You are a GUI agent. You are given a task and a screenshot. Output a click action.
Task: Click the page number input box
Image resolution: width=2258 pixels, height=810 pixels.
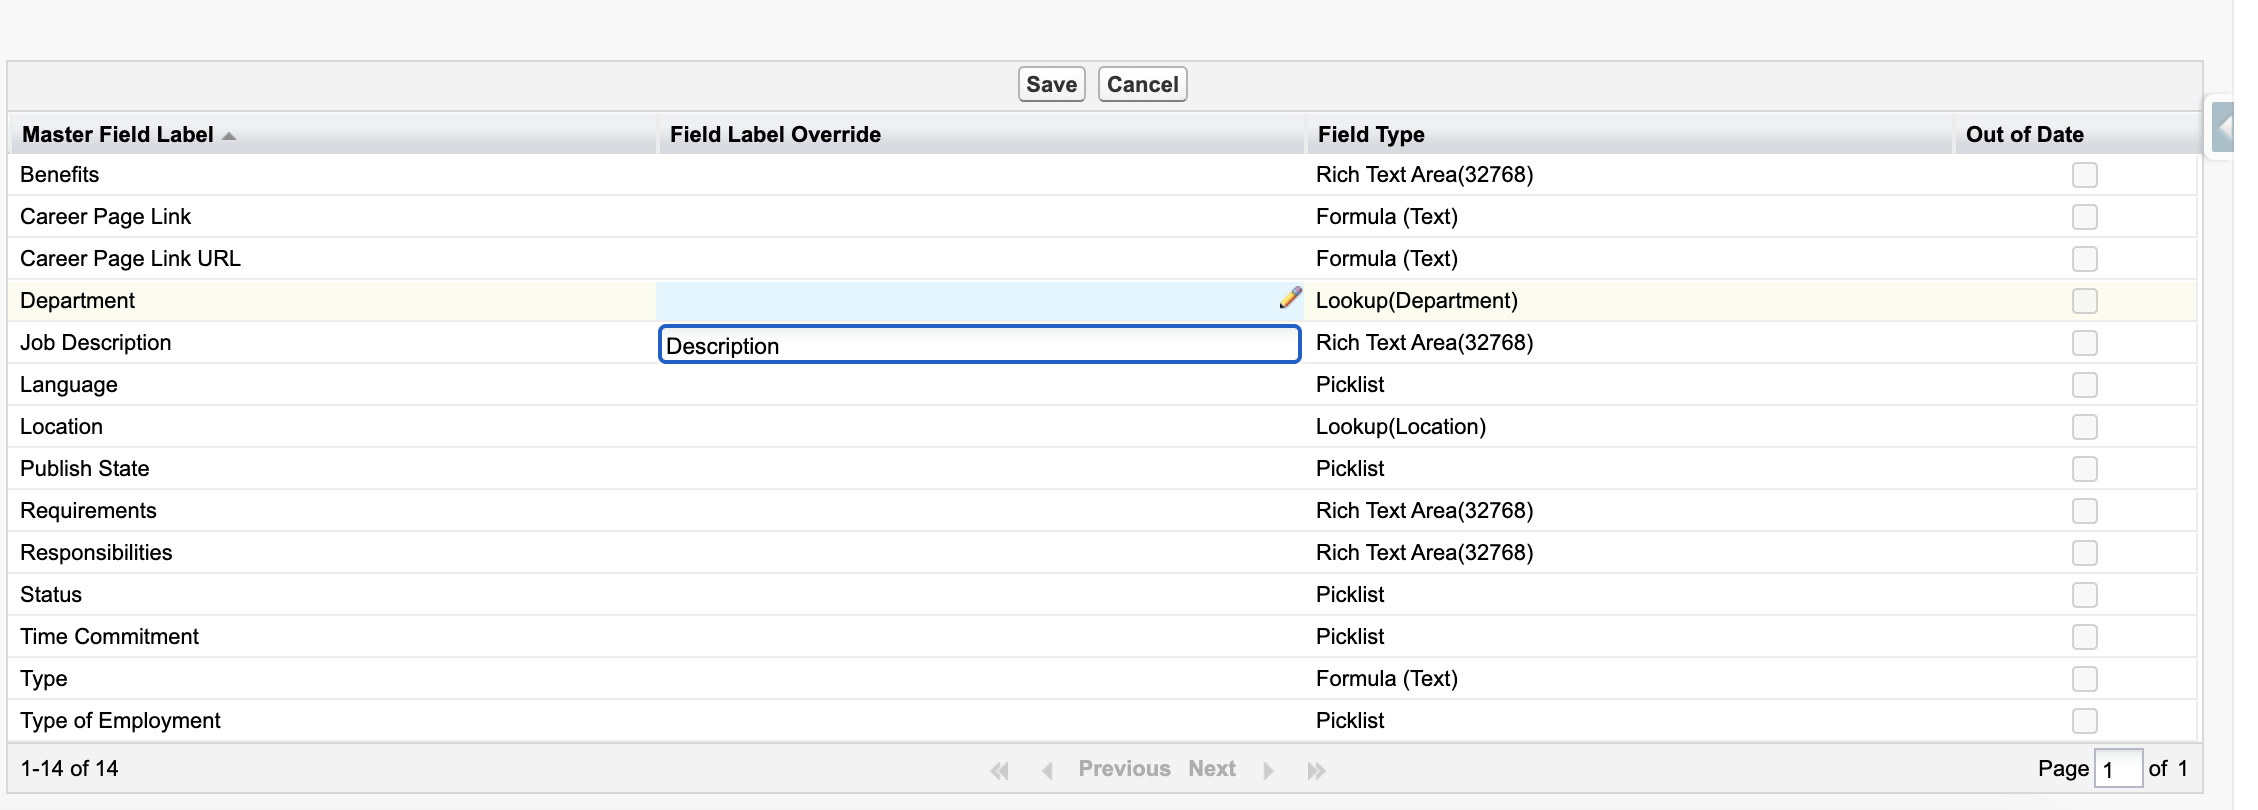tap(2116, 769)
